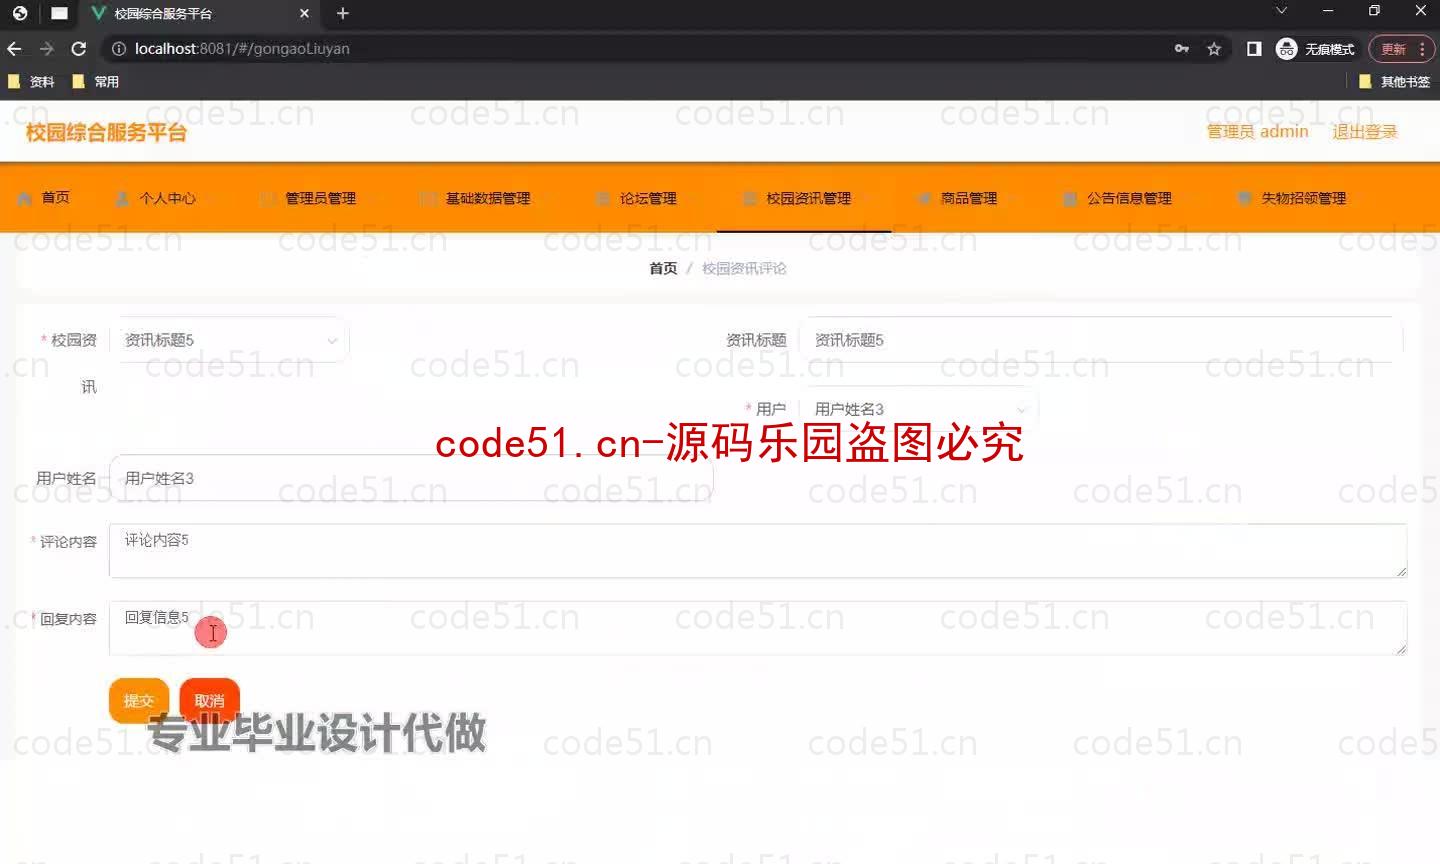Image resolution: width=1440 pixels, height=864 pixels.
Task: Open a new browser tab
Action: 343,13
